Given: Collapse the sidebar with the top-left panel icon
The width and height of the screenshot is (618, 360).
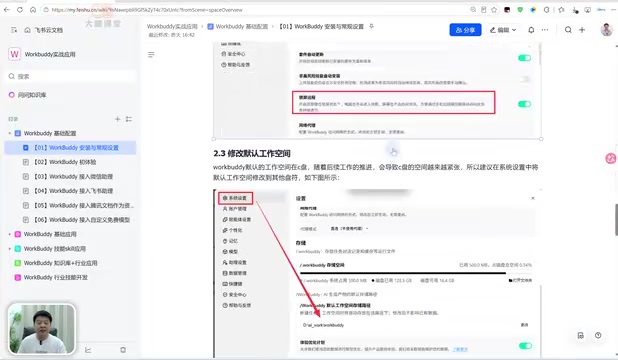Looking at the screenshot, I should (x=14, y=30).
